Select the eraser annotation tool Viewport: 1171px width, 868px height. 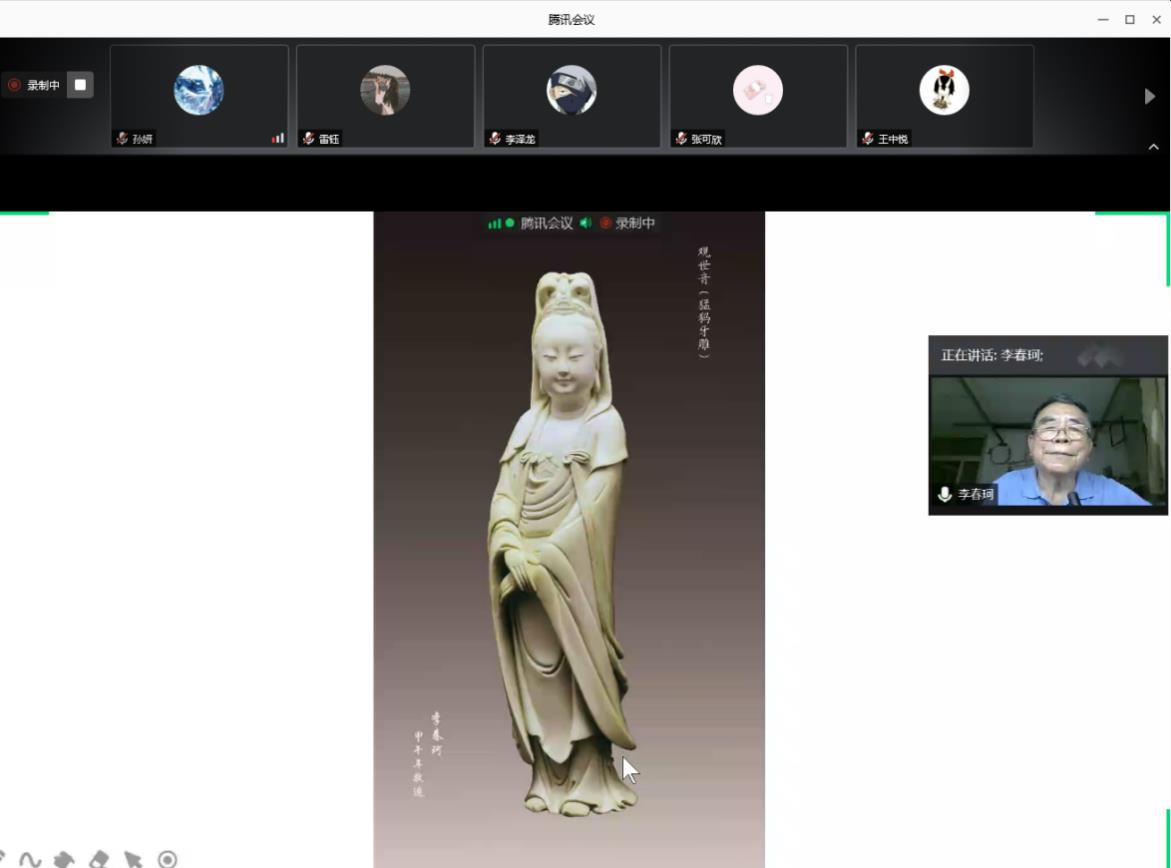pyautogui.click(x=98, y=859)
